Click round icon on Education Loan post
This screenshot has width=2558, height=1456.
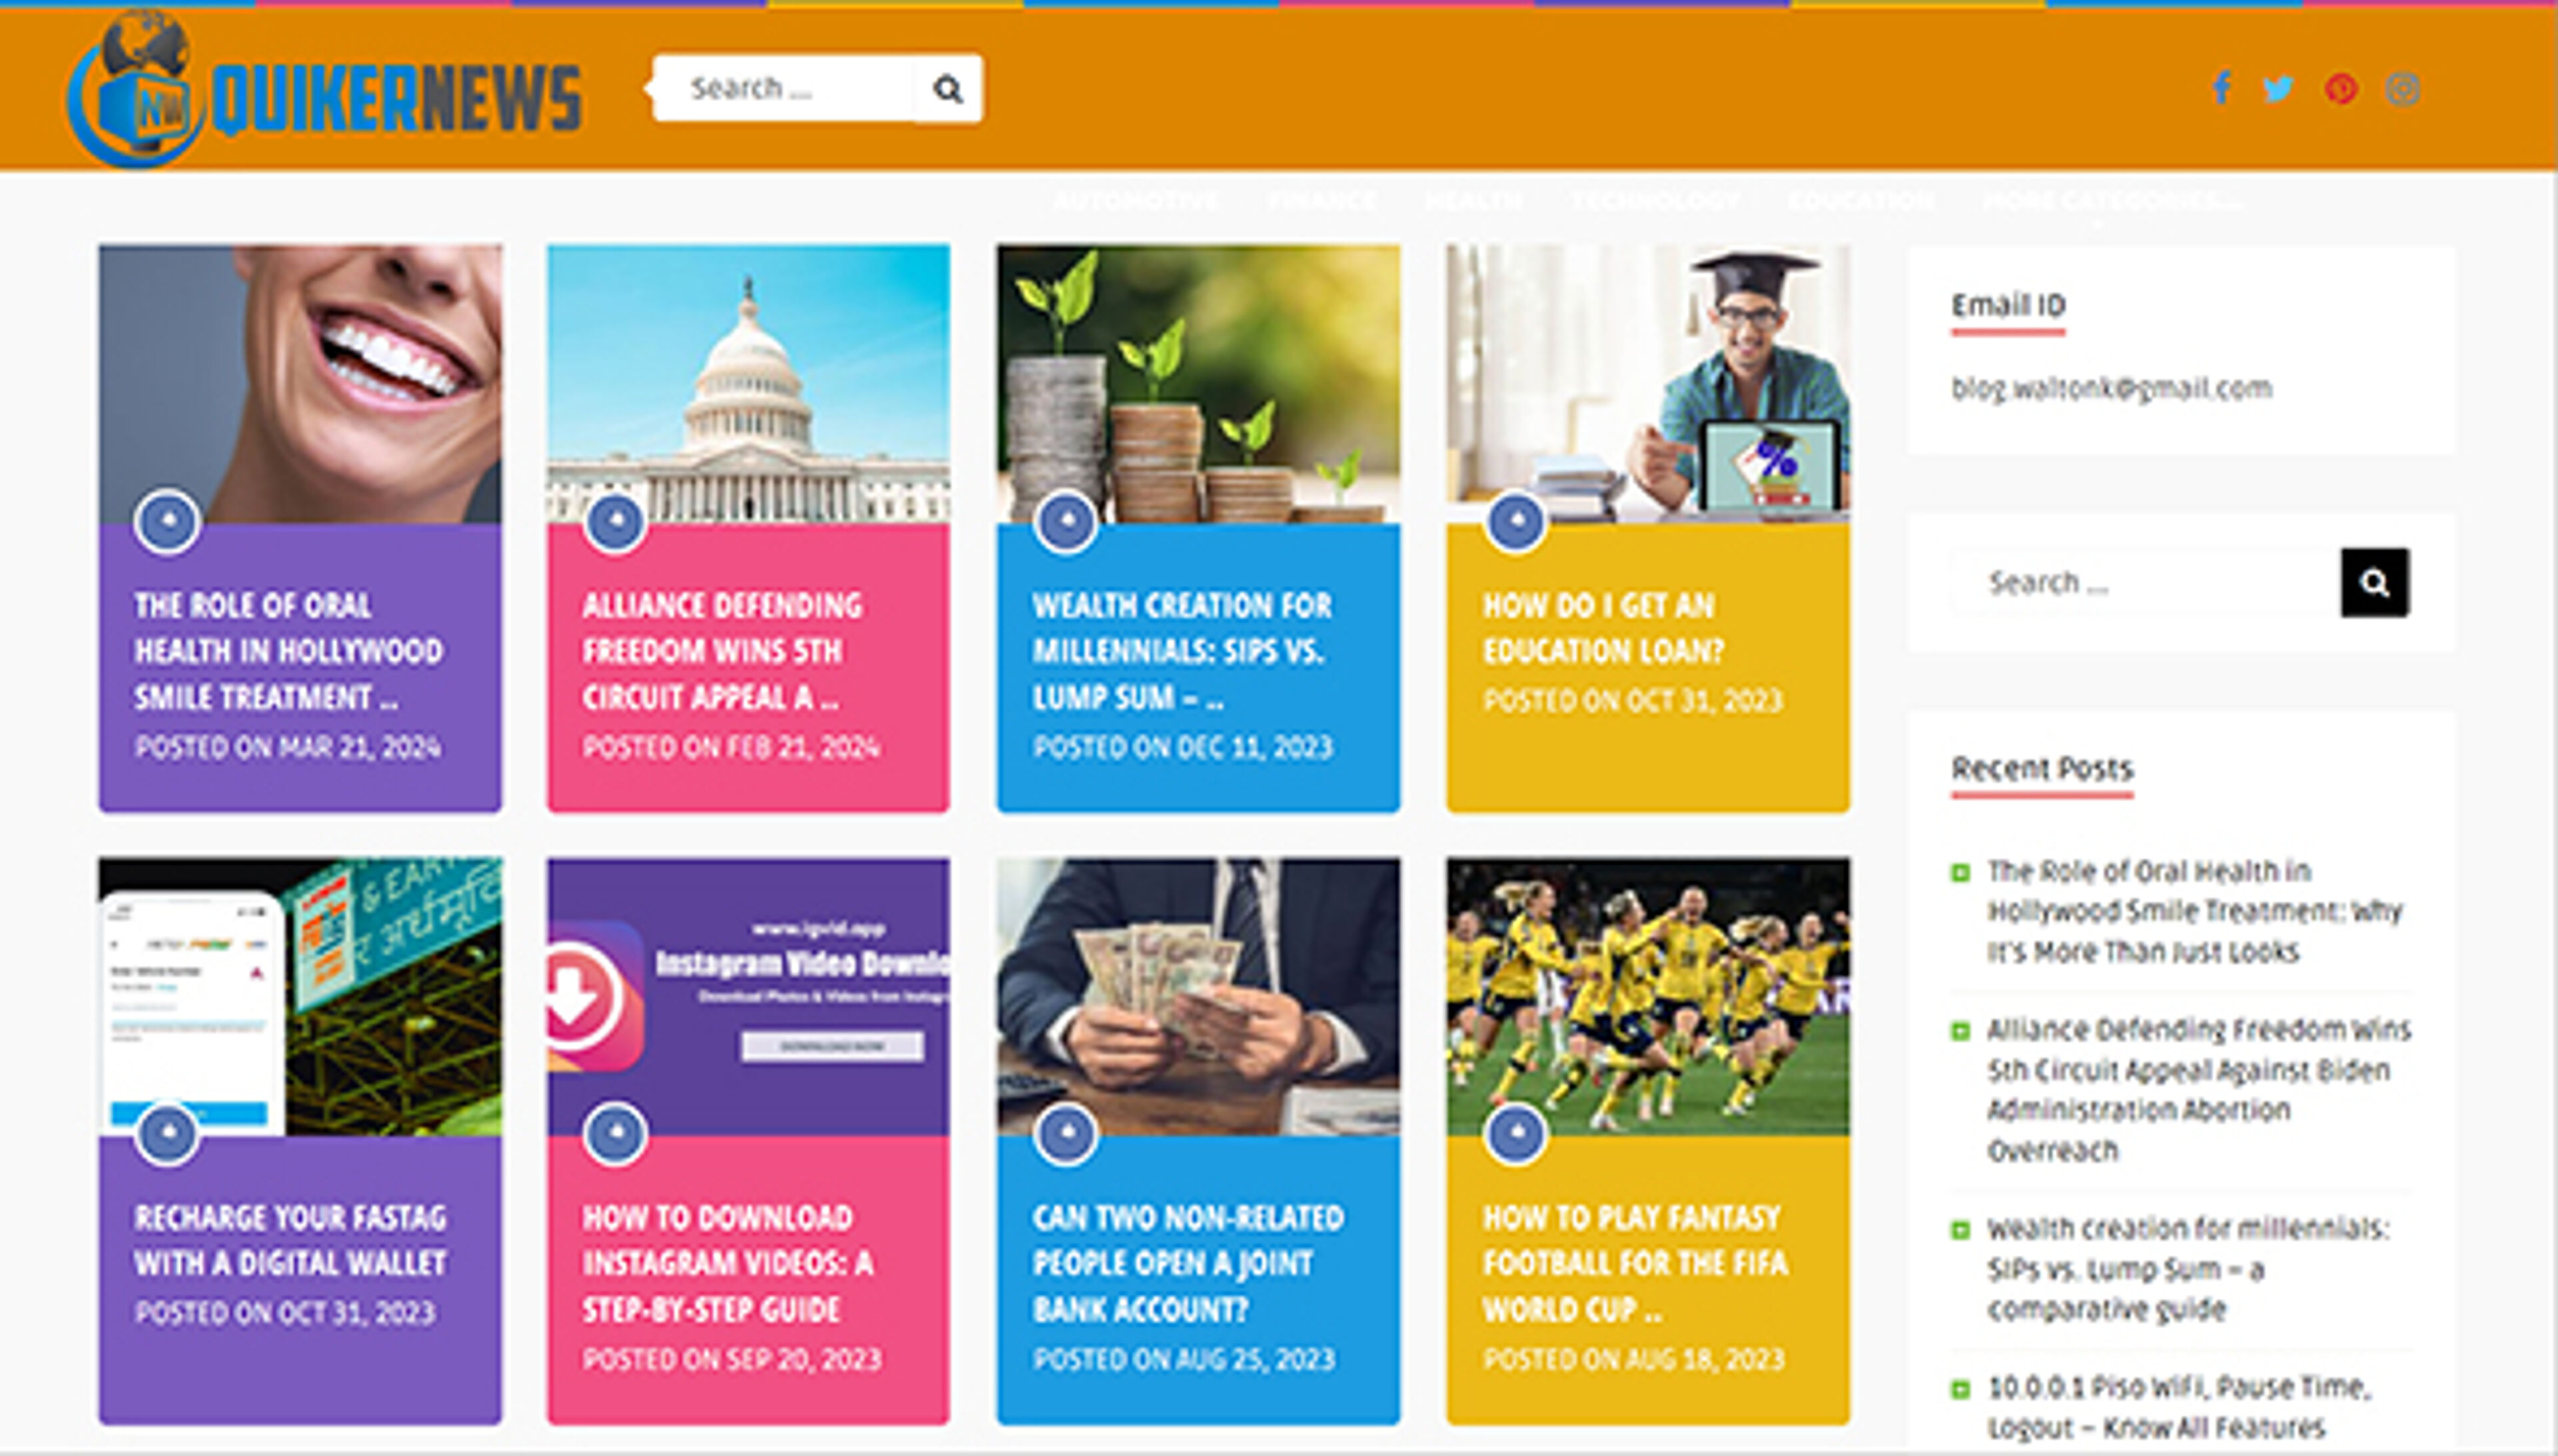(1516, 521)
